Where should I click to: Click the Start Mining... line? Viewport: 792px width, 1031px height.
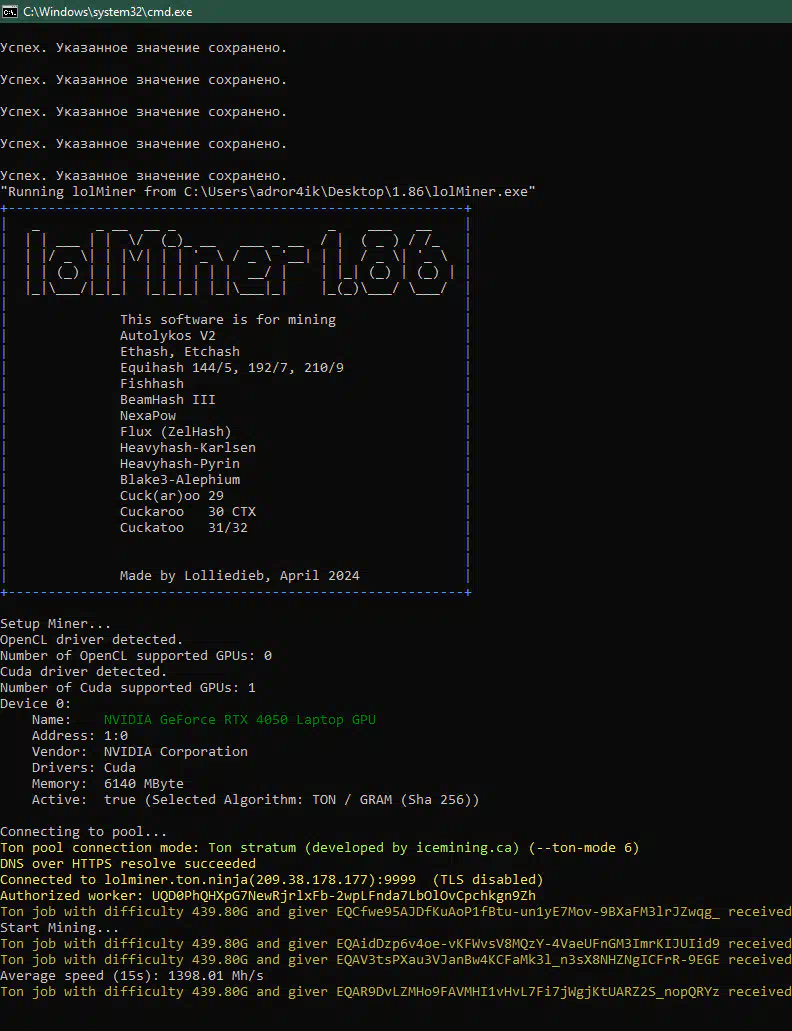[60, 928]
